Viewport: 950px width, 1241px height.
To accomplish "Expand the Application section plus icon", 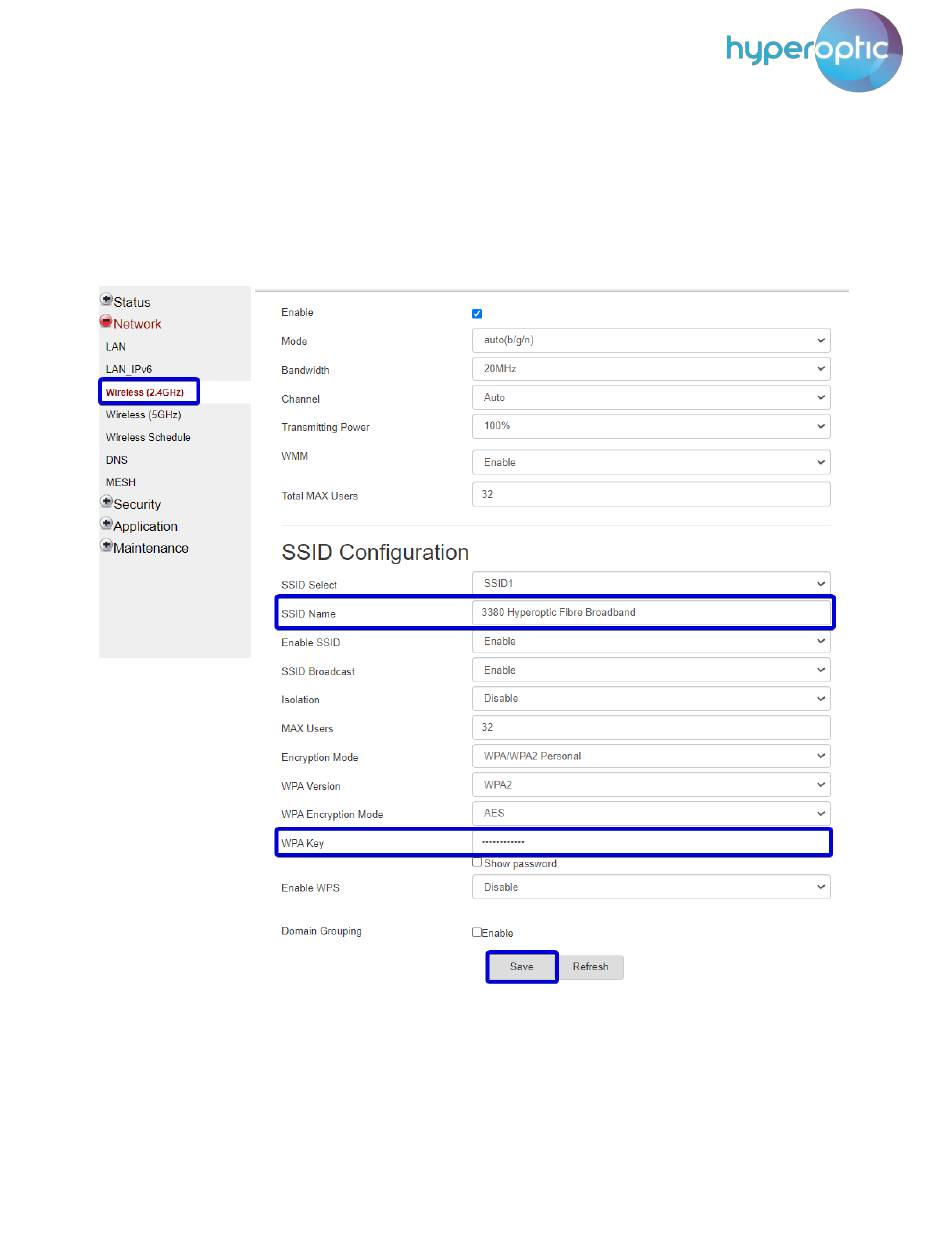I will pos(106,524).
